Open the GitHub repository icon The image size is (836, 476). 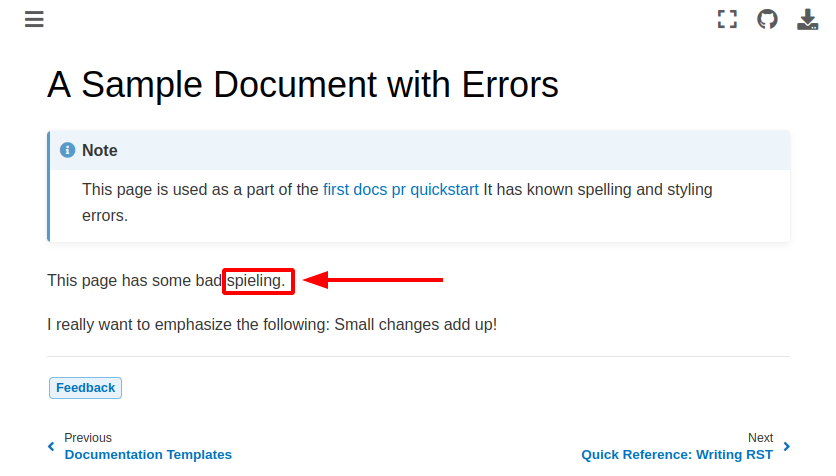point(767,19)
